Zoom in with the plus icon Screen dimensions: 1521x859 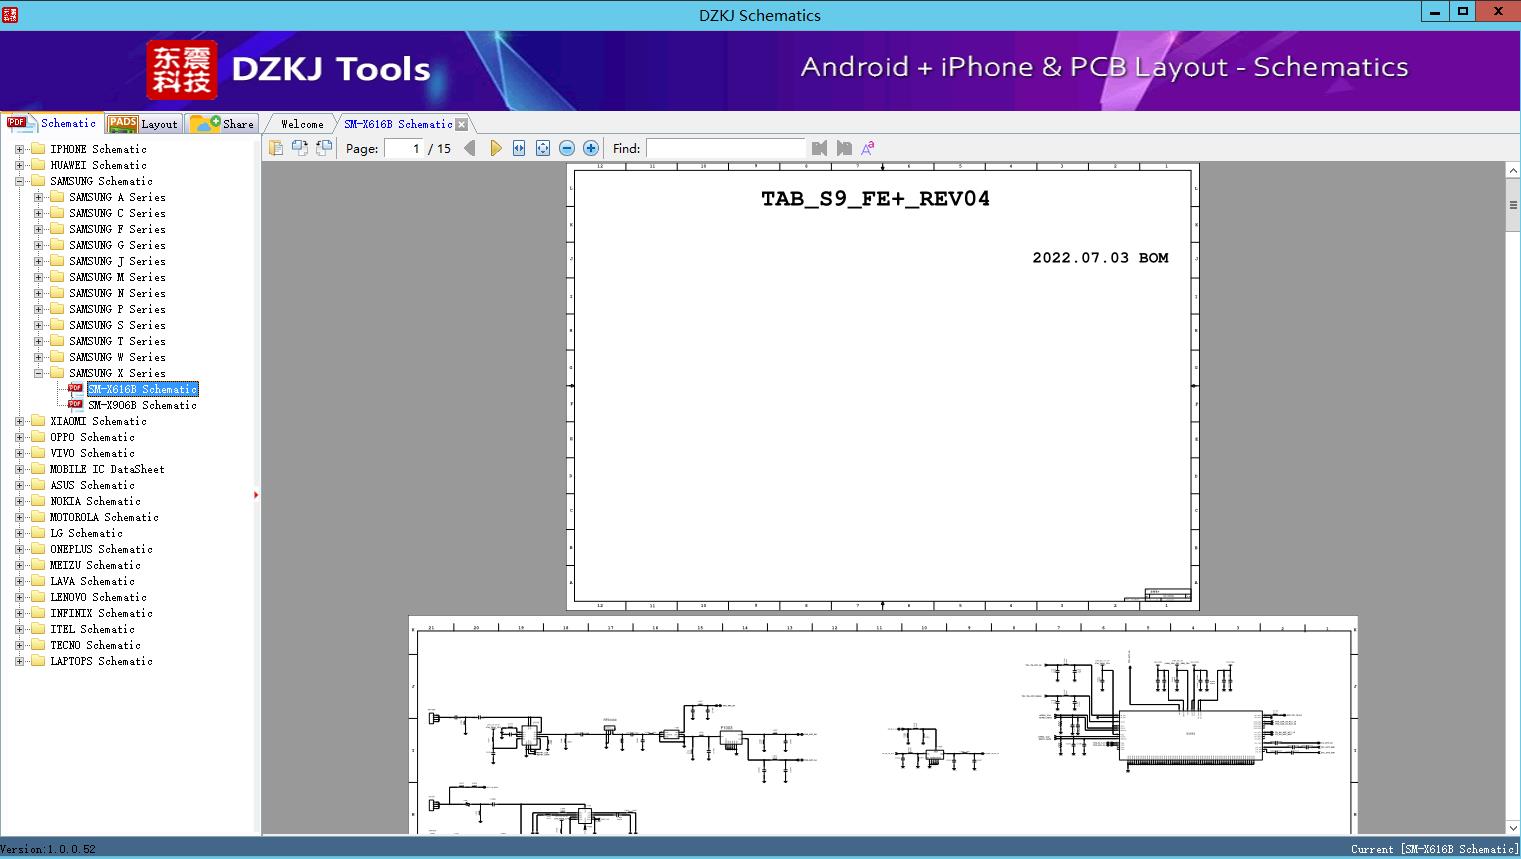[x=591, y=148]
